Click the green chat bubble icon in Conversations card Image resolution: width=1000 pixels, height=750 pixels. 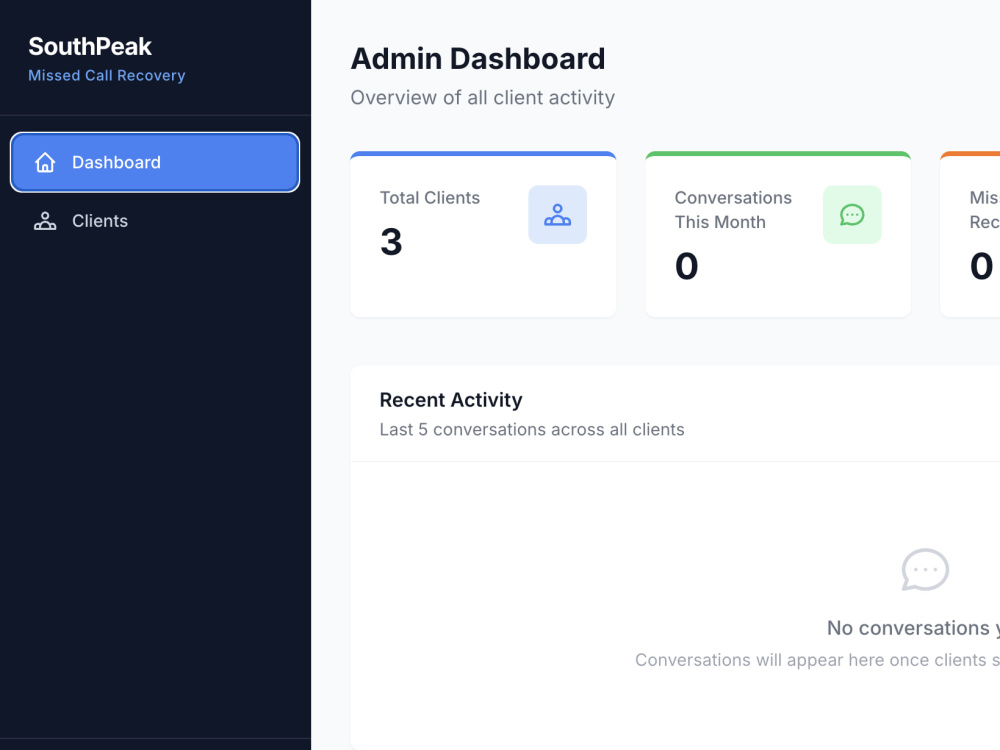point(852,214)
